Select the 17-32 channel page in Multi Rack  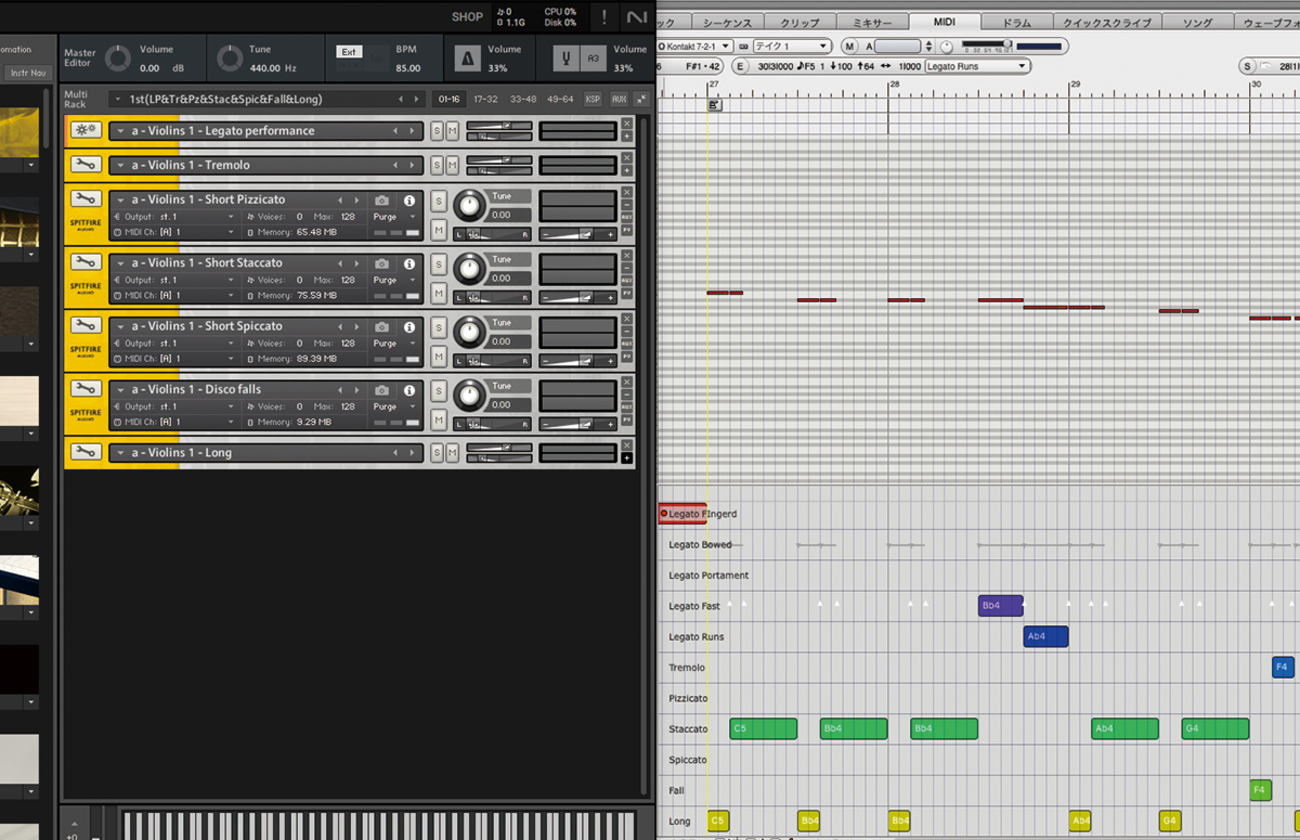click(485, 100)
